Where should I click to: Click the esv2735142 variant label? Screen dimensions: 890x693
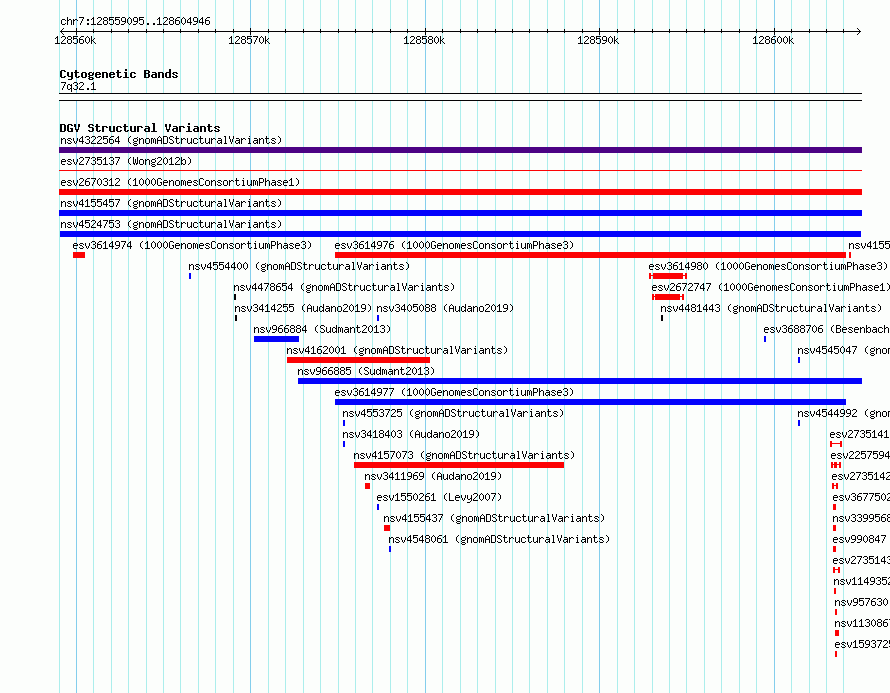coord(860,476)
